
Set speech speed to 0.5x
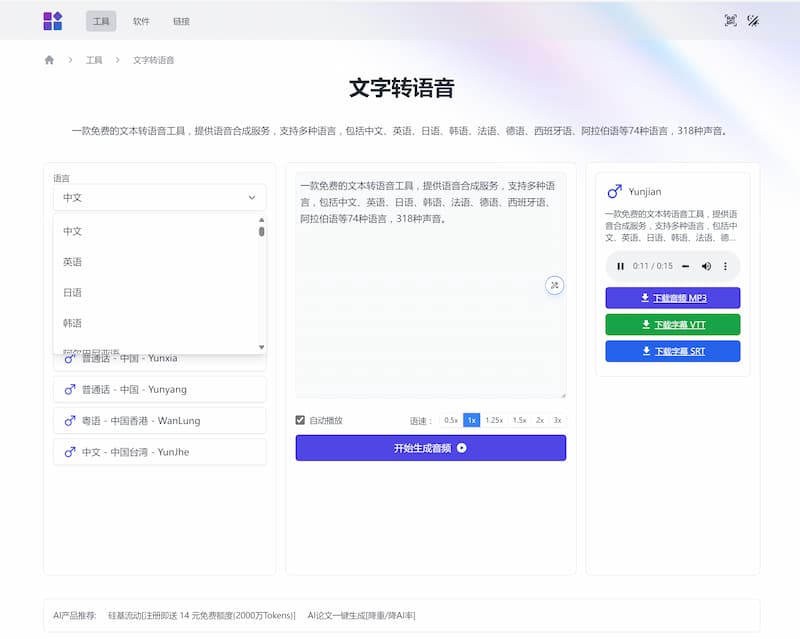pos(451,420)
